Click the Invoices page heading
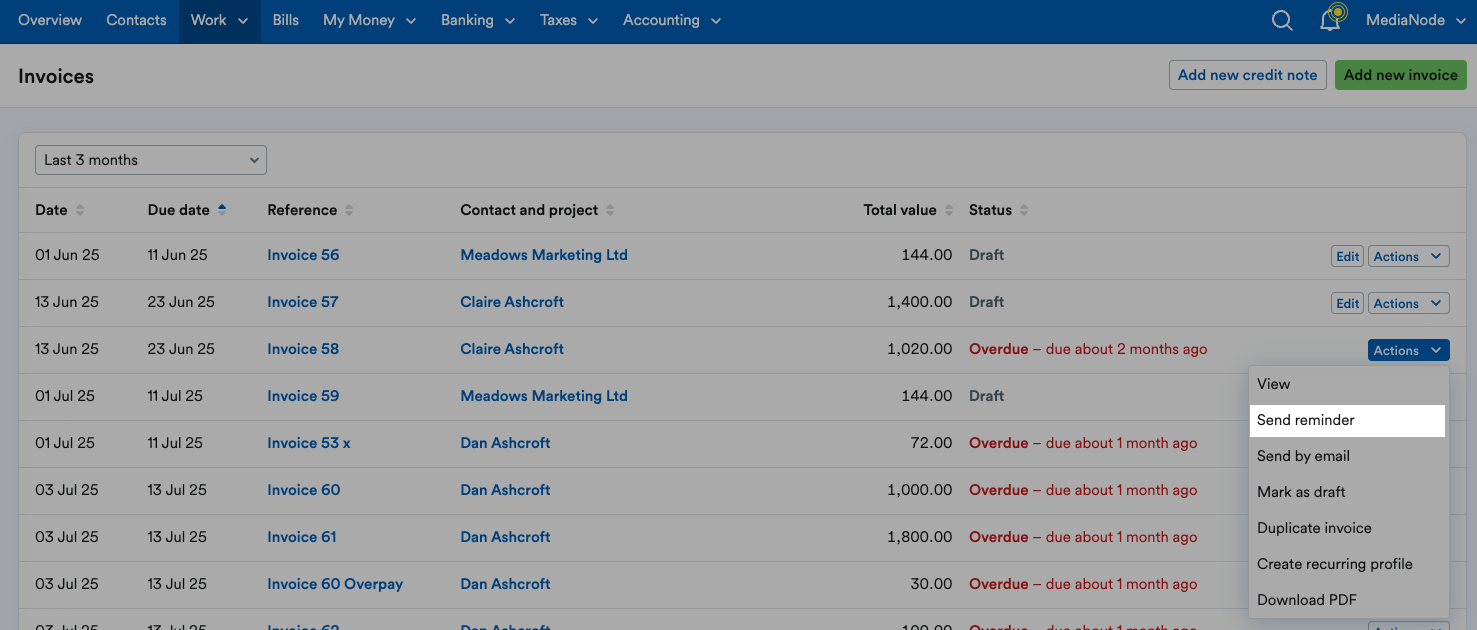1477x630 pixels. tap(56, 76)
